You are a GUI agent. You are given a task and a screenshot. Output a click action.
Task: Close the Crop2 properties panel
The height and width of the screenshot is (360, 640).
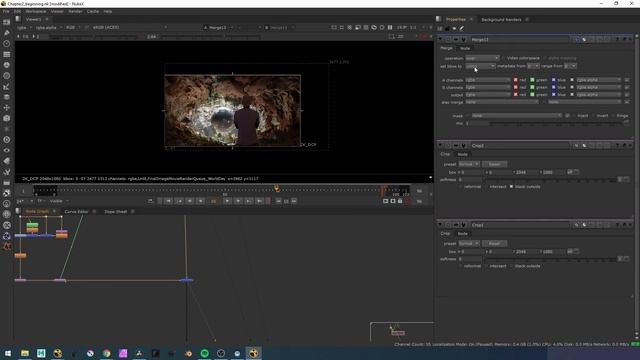[630, 145]
